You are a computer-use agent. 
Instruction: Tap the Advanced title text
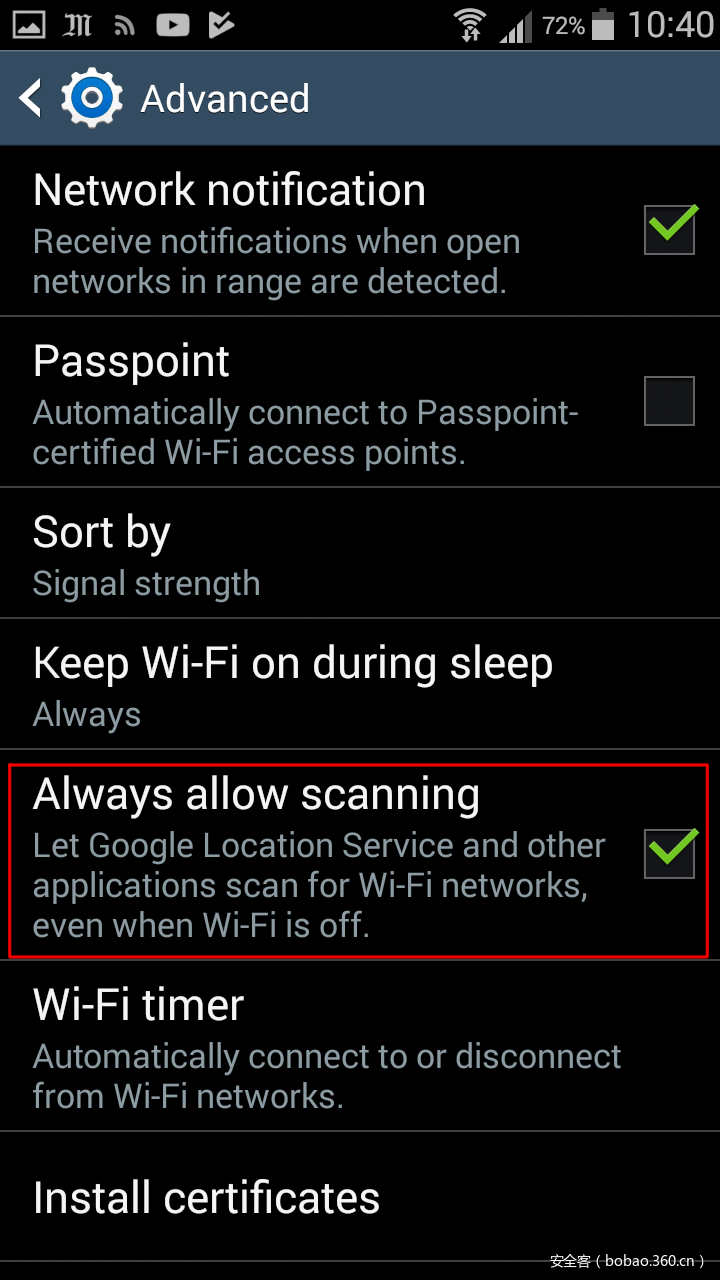coord(225,99)
